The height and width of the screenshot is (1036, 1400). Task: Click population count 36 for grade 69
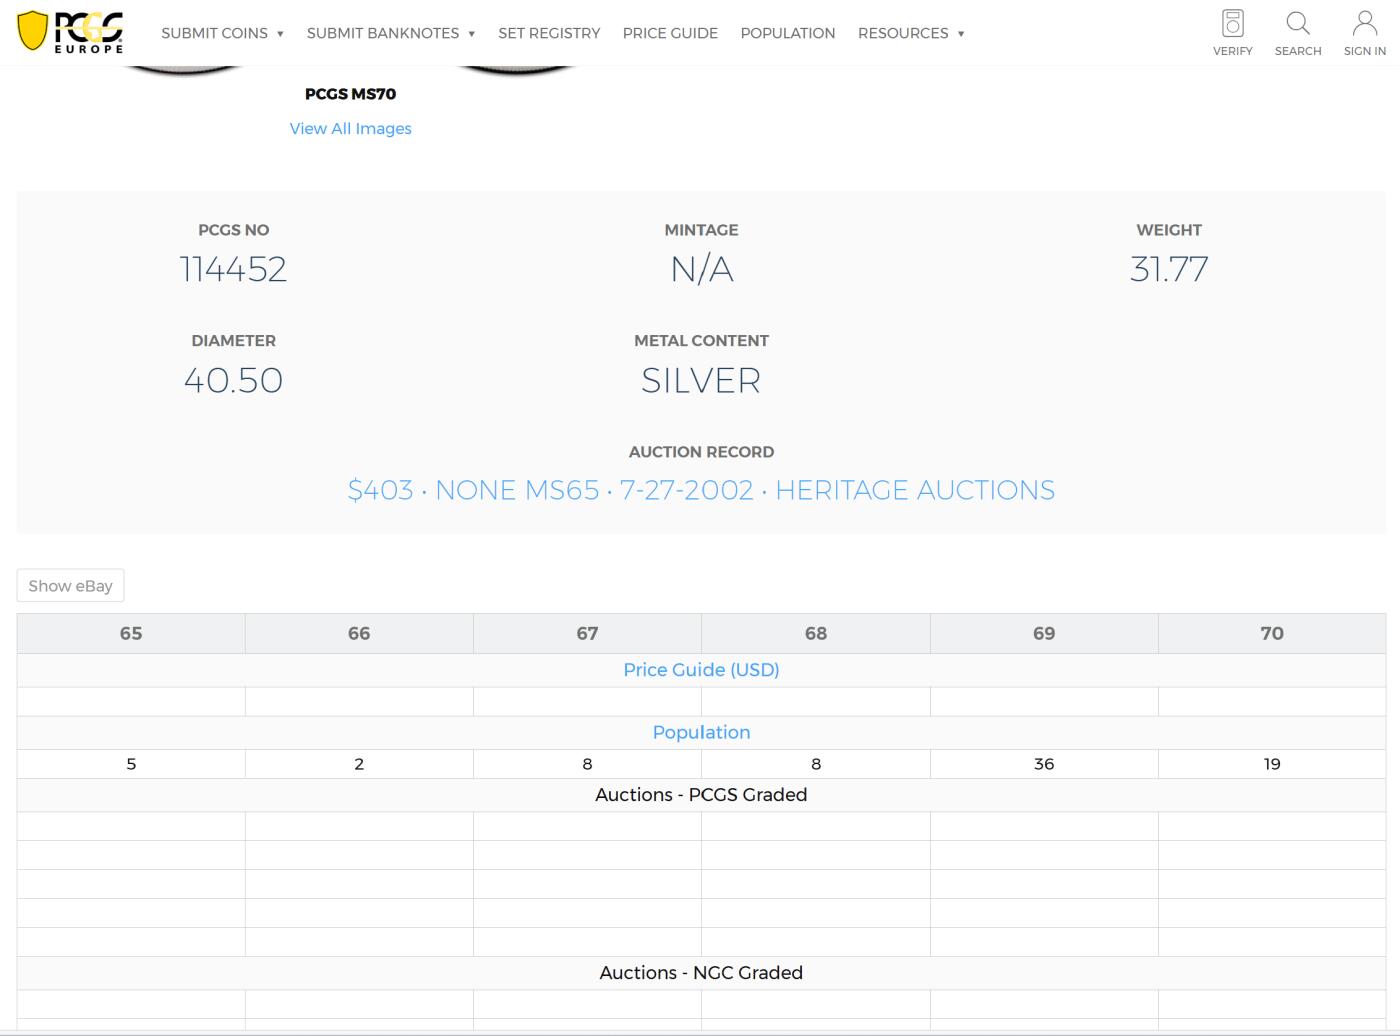pos(1043,764)
